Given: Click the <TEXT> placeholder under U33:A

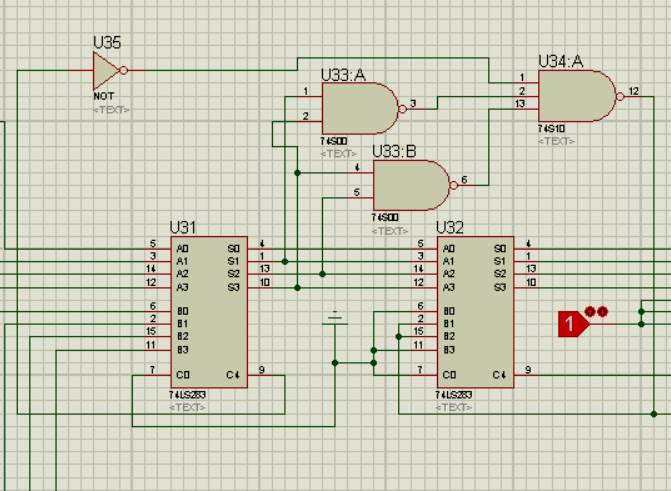Looking at the screenshot, I should (338, 153).
